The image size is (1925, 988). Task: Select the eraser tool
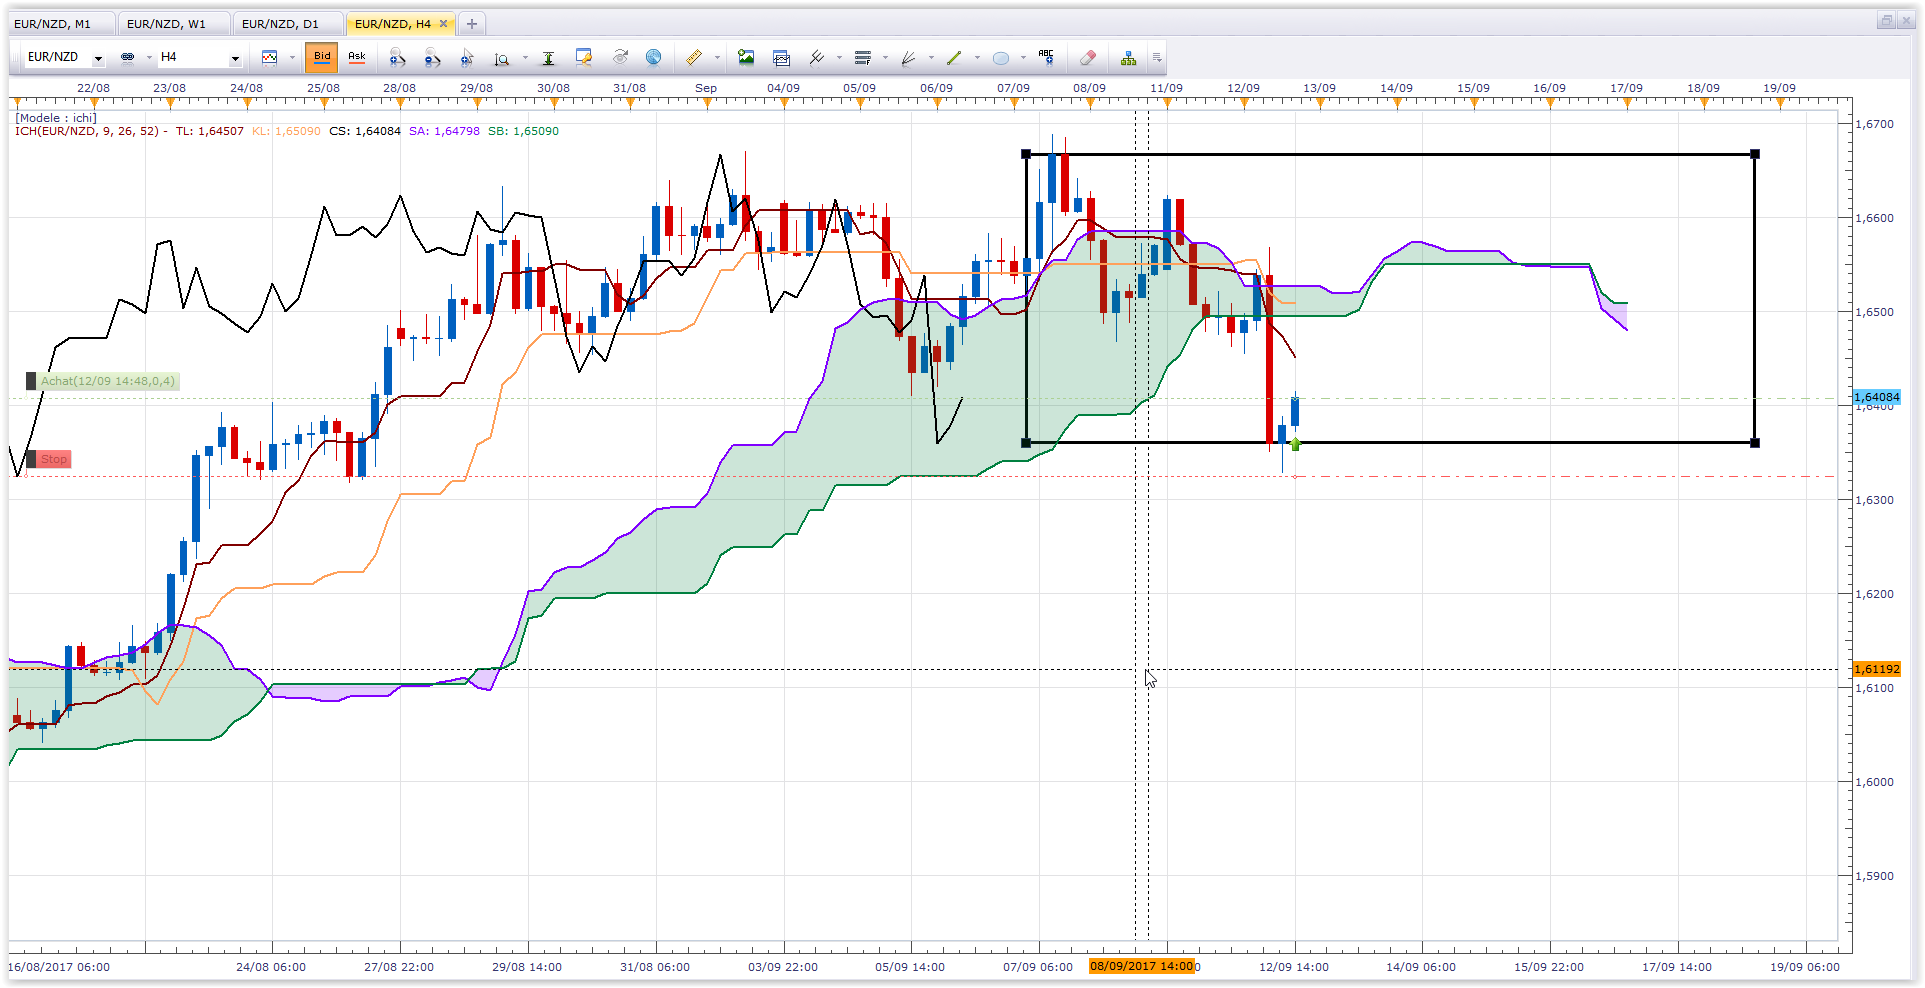coord(1088,58)
